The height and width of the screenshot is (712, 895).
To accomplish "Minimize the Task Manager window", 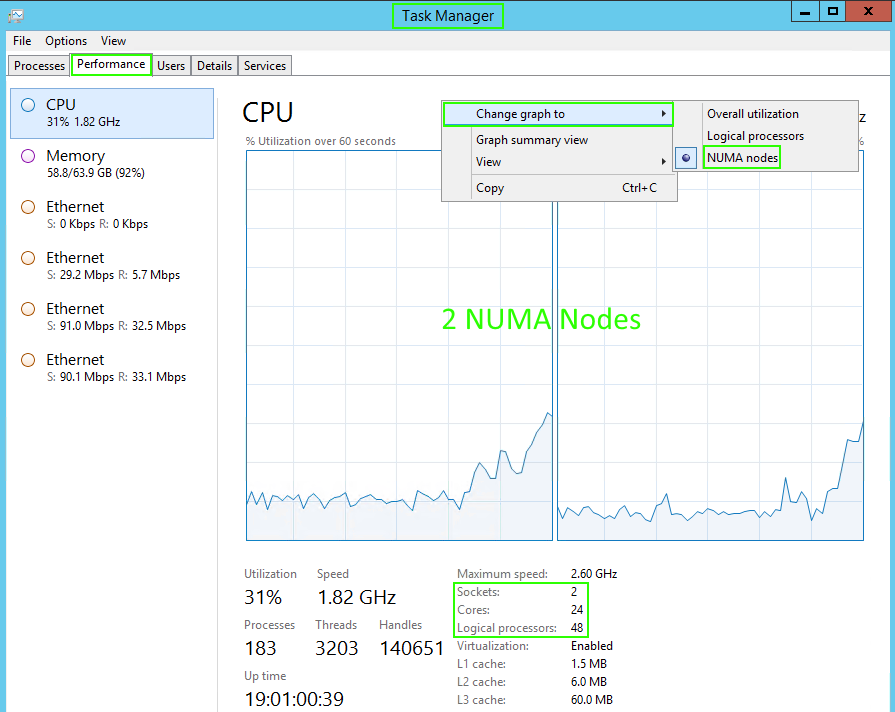I will click(805, 11).
